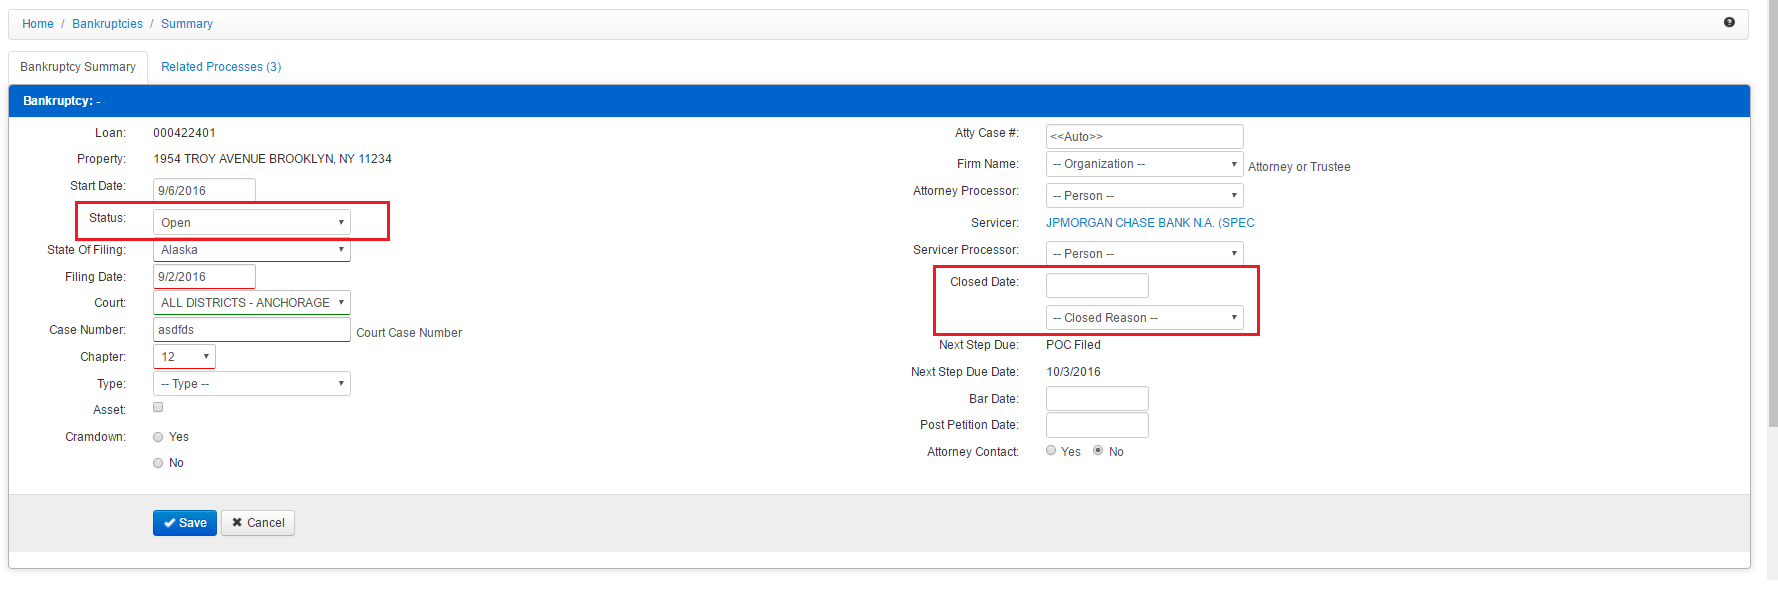
Task: Change State Of Filing dropdown from Alaska
Action: pos(252,250)
